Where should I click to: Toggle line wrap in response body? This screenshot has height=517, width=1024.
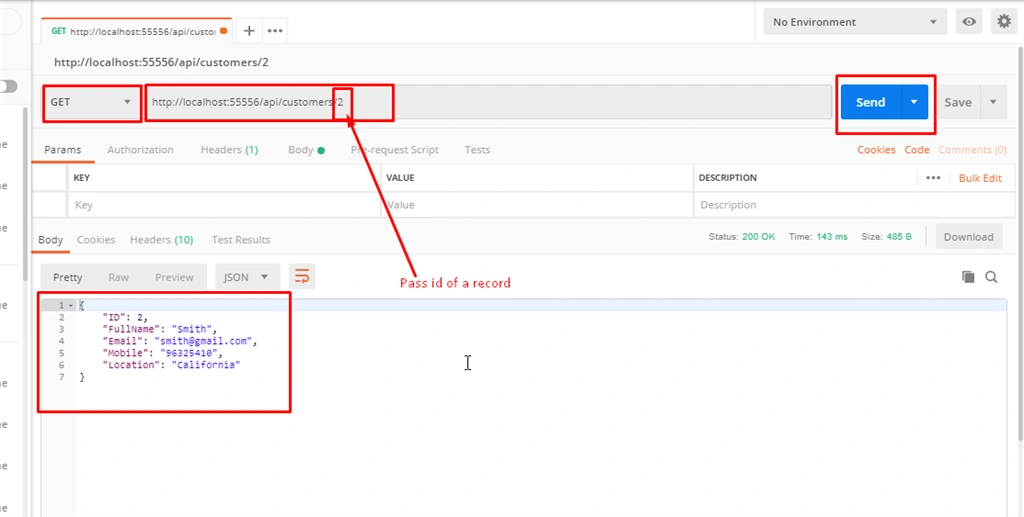tap(302, 277)
